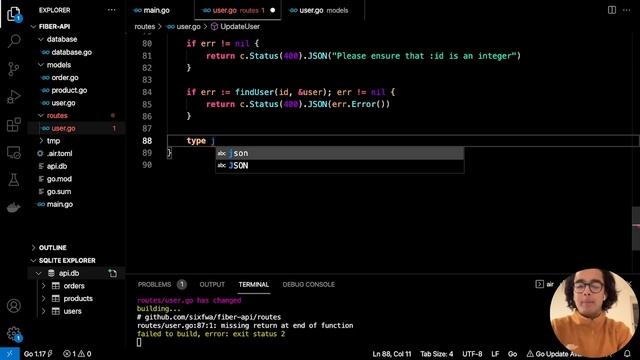Open the editor More Actions ellipsis
Viewport: 640px width, 360px height.
tap(627, 10)
